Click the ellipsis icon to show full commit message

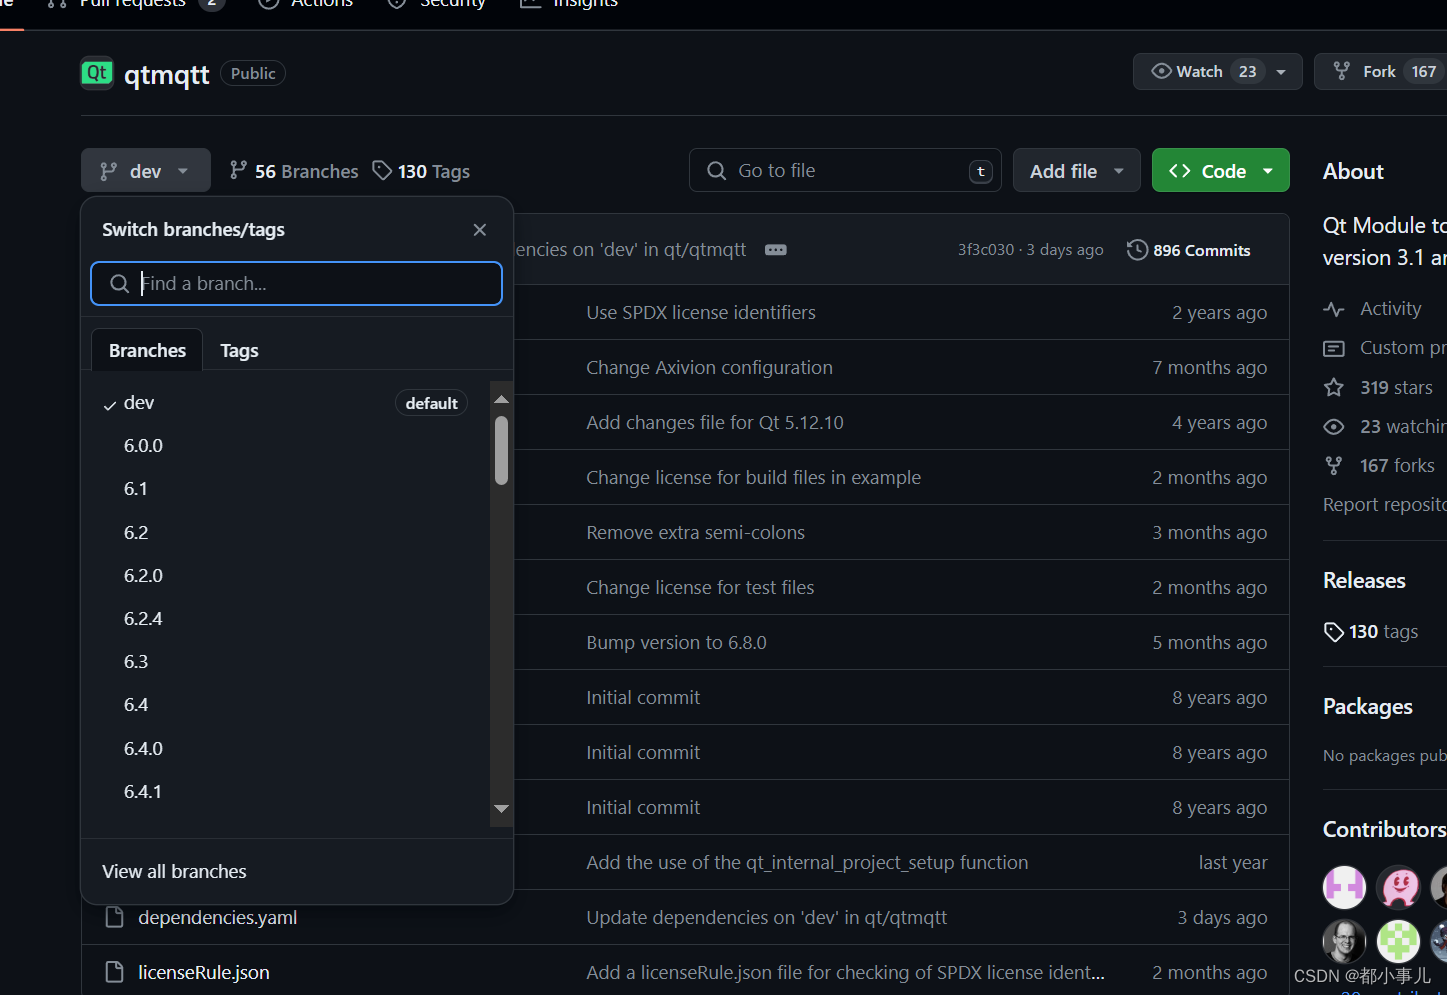pyautogui.click(x=776, y=250)
